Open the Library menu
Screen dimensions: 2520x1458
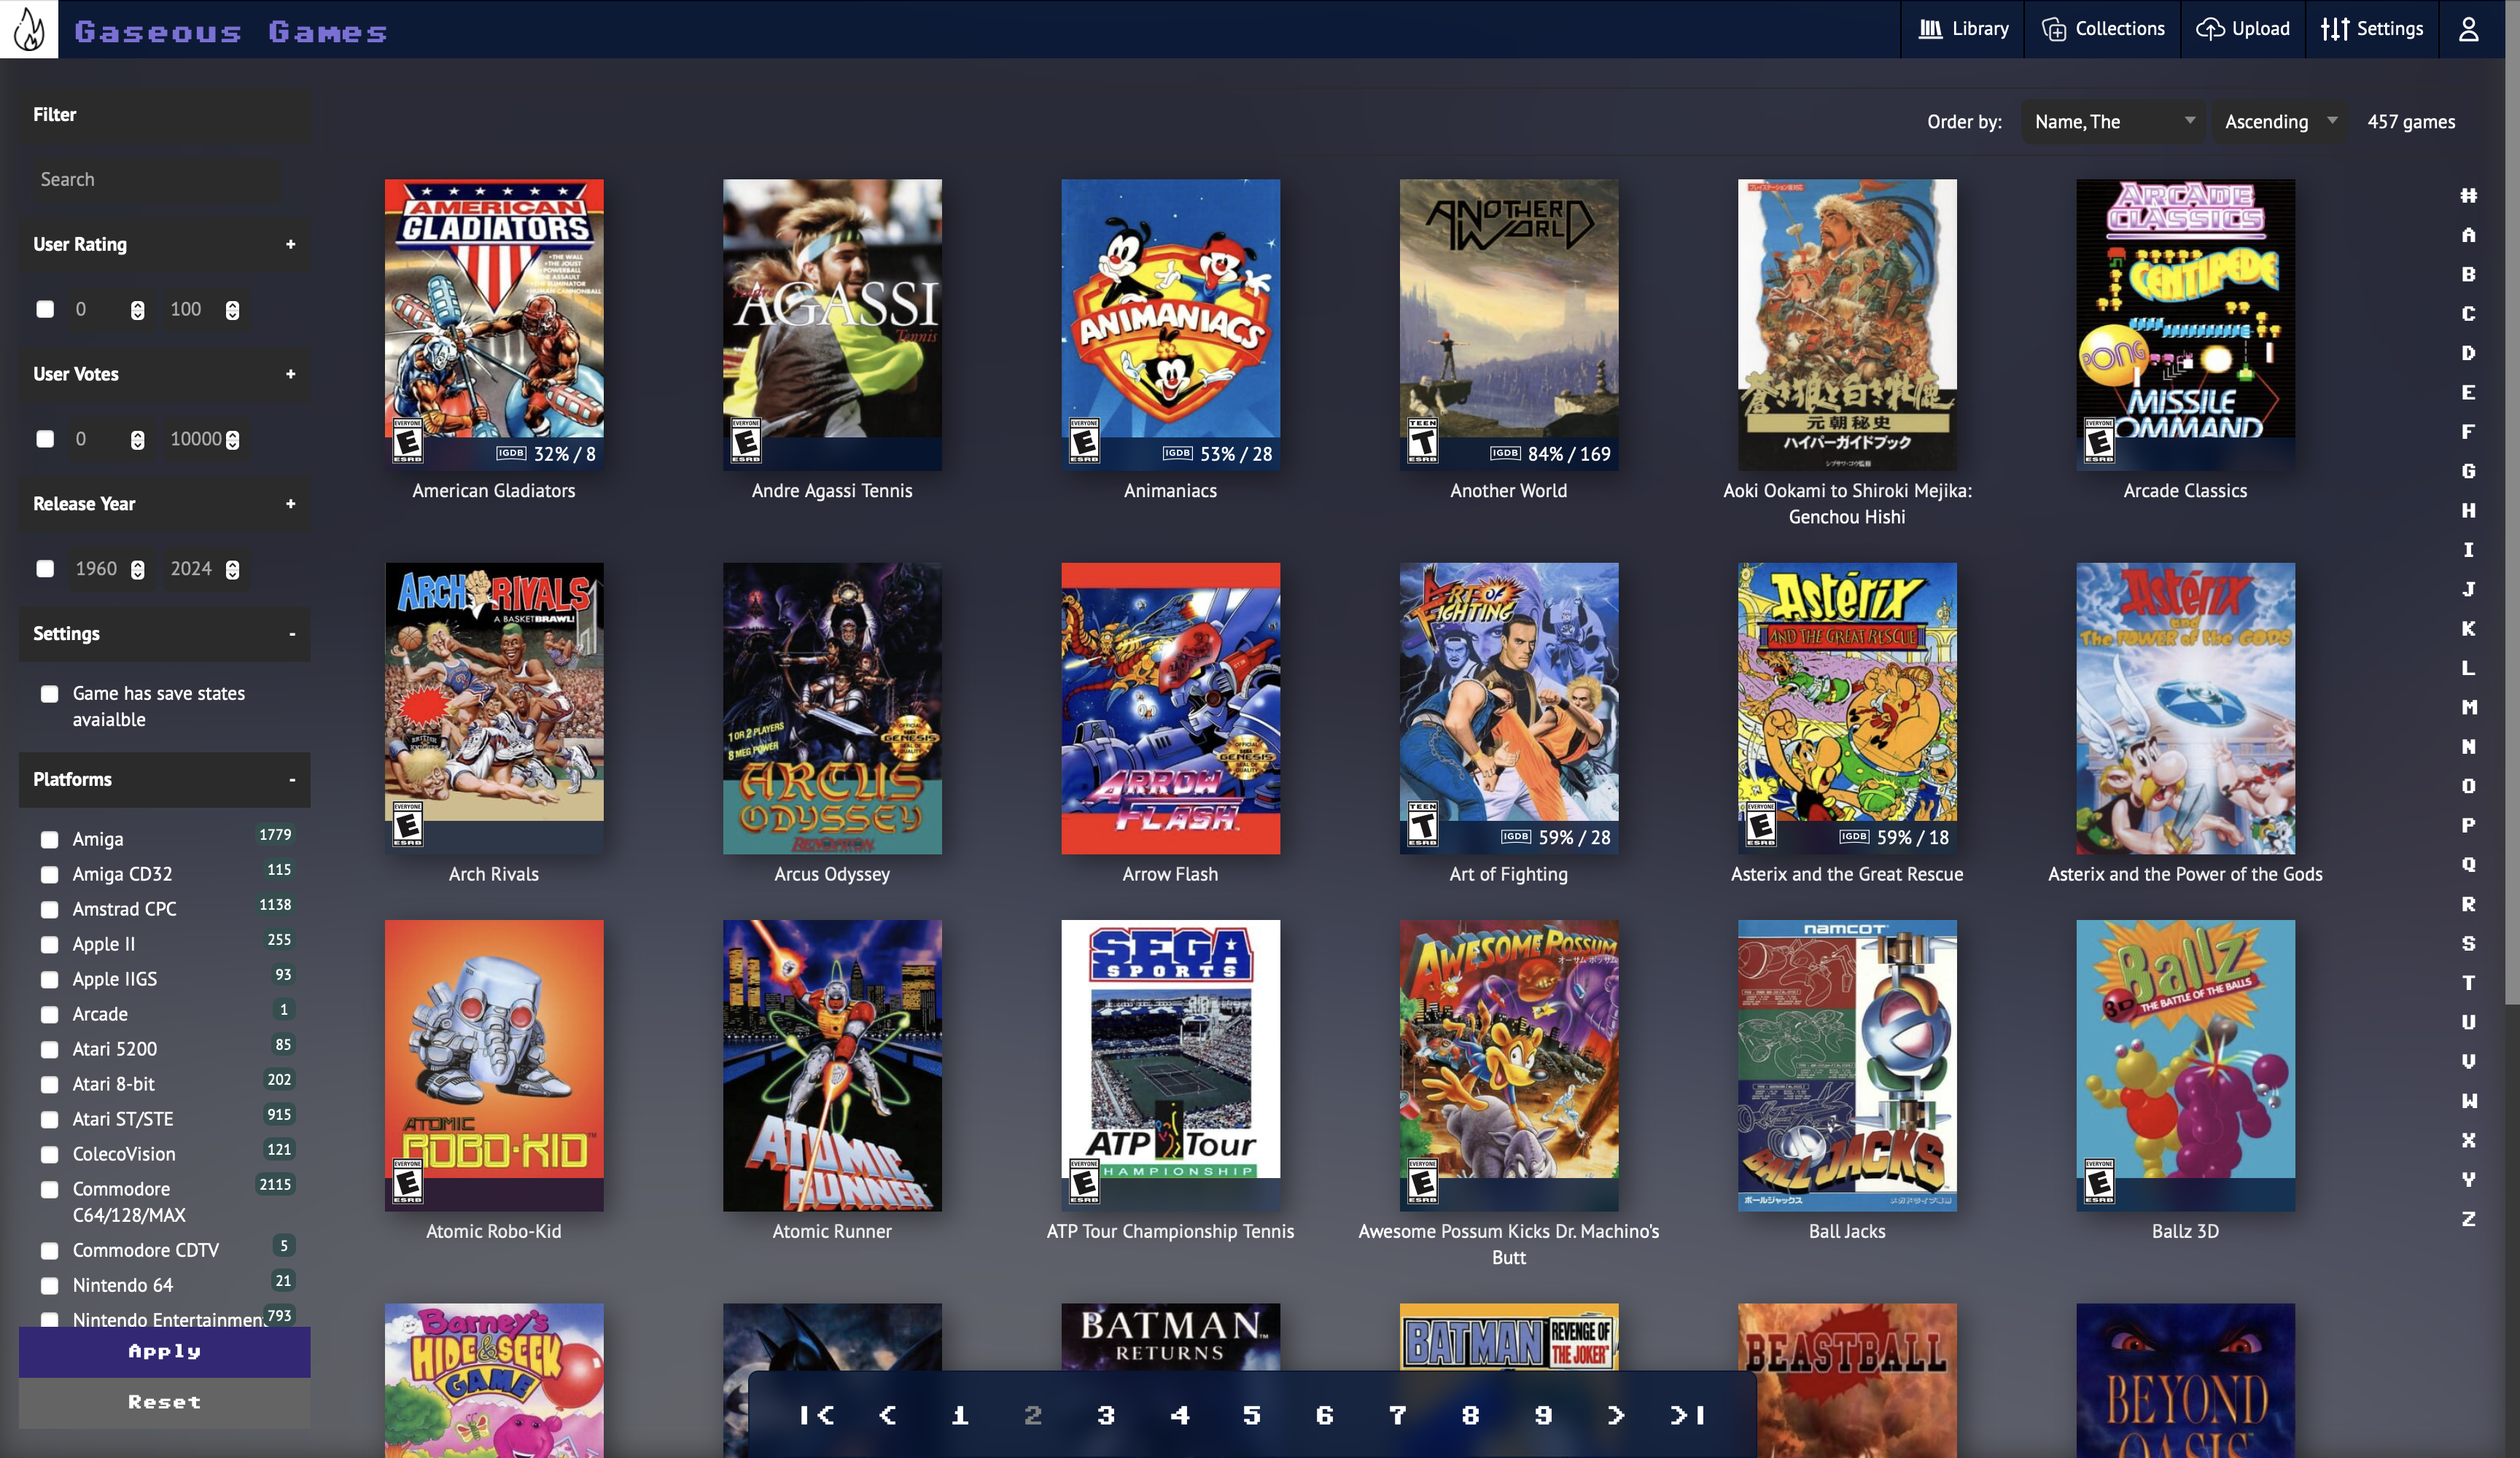(x=1963, y=29)
